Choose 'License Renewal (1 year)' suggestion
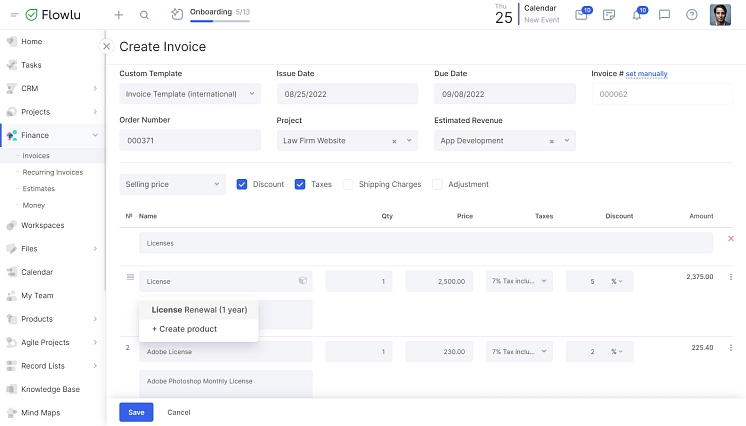The height and width of the screenshot is (426, 746). coord(199,310)
